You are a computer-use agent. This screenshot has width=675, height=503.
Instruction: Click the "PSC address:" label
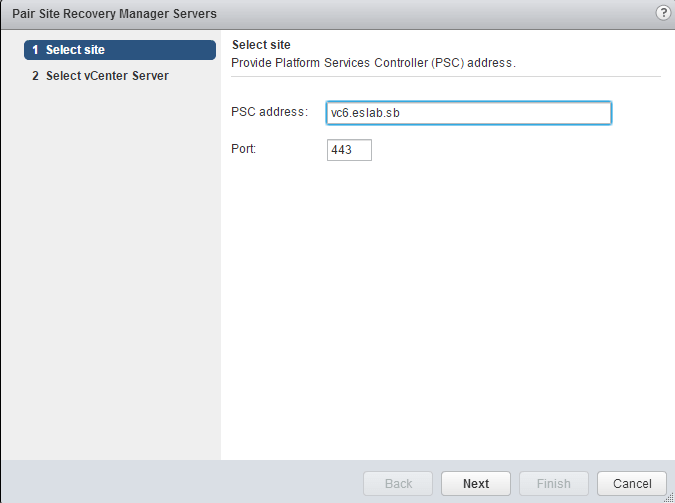(269, 111)
